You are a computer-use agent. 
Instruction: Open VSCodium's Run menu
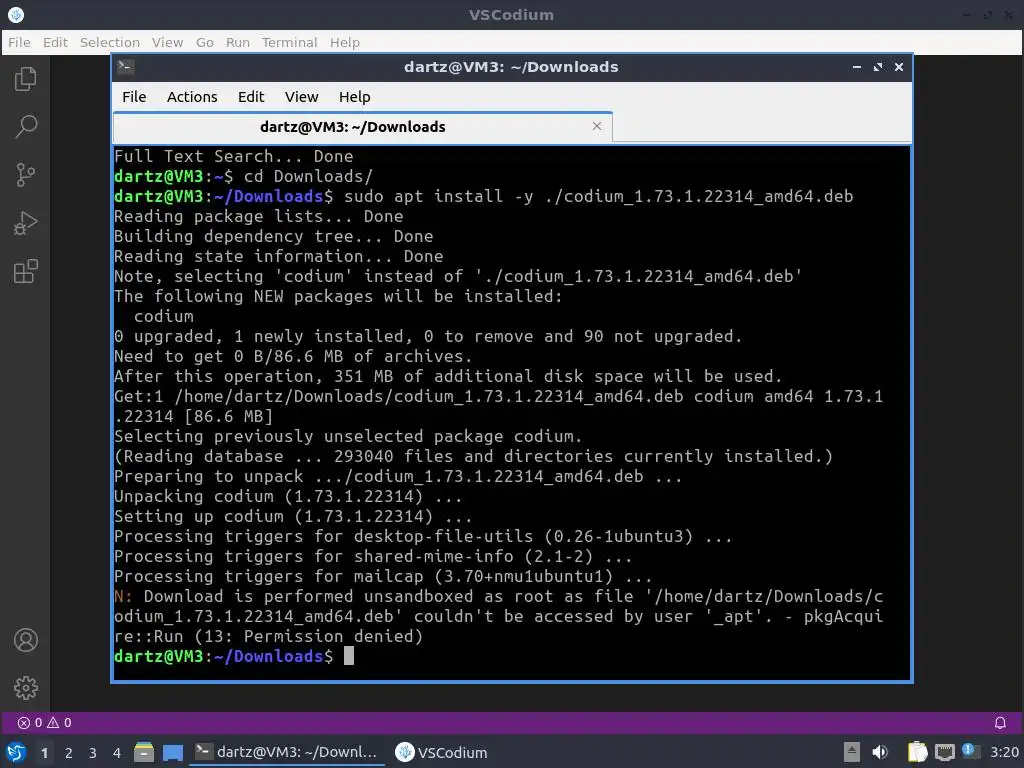click(x=238, y=42)
